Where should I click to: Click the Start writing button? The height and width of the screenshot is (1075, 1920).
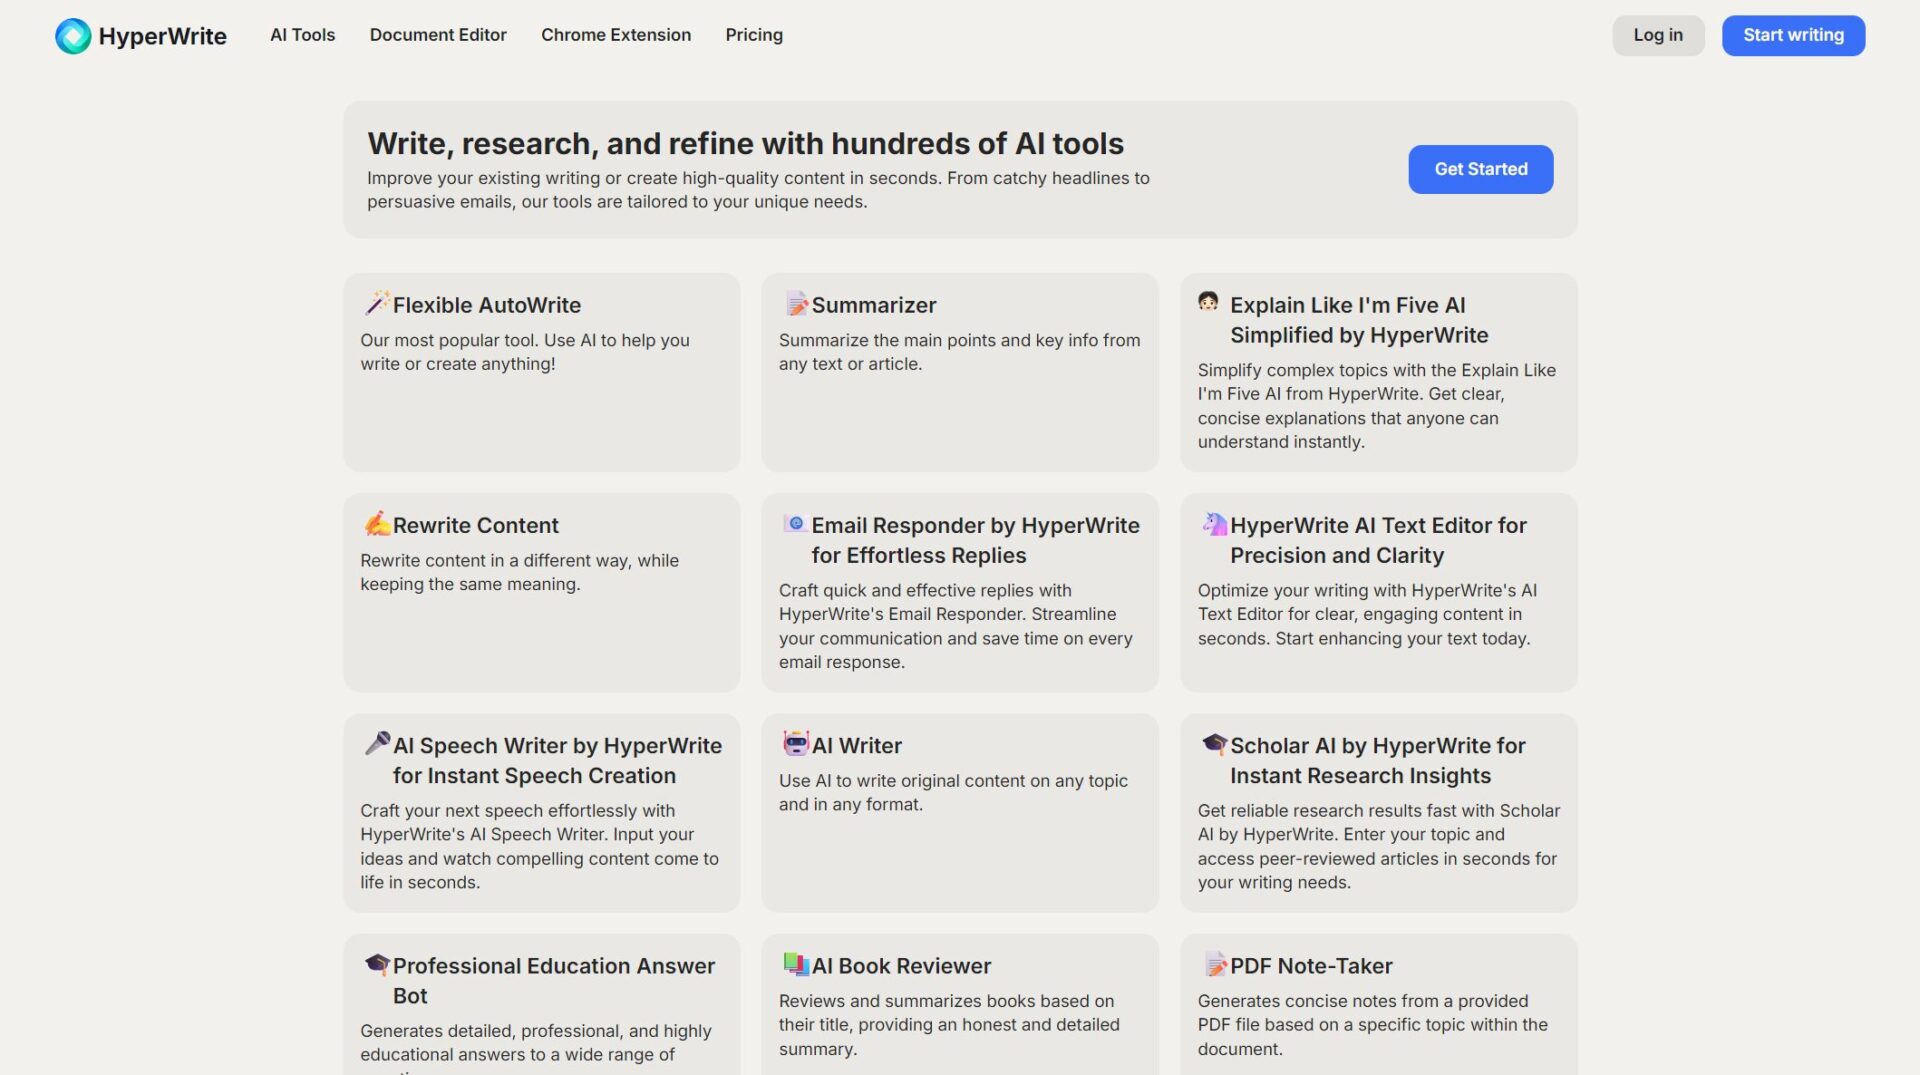click(1793, 35)
